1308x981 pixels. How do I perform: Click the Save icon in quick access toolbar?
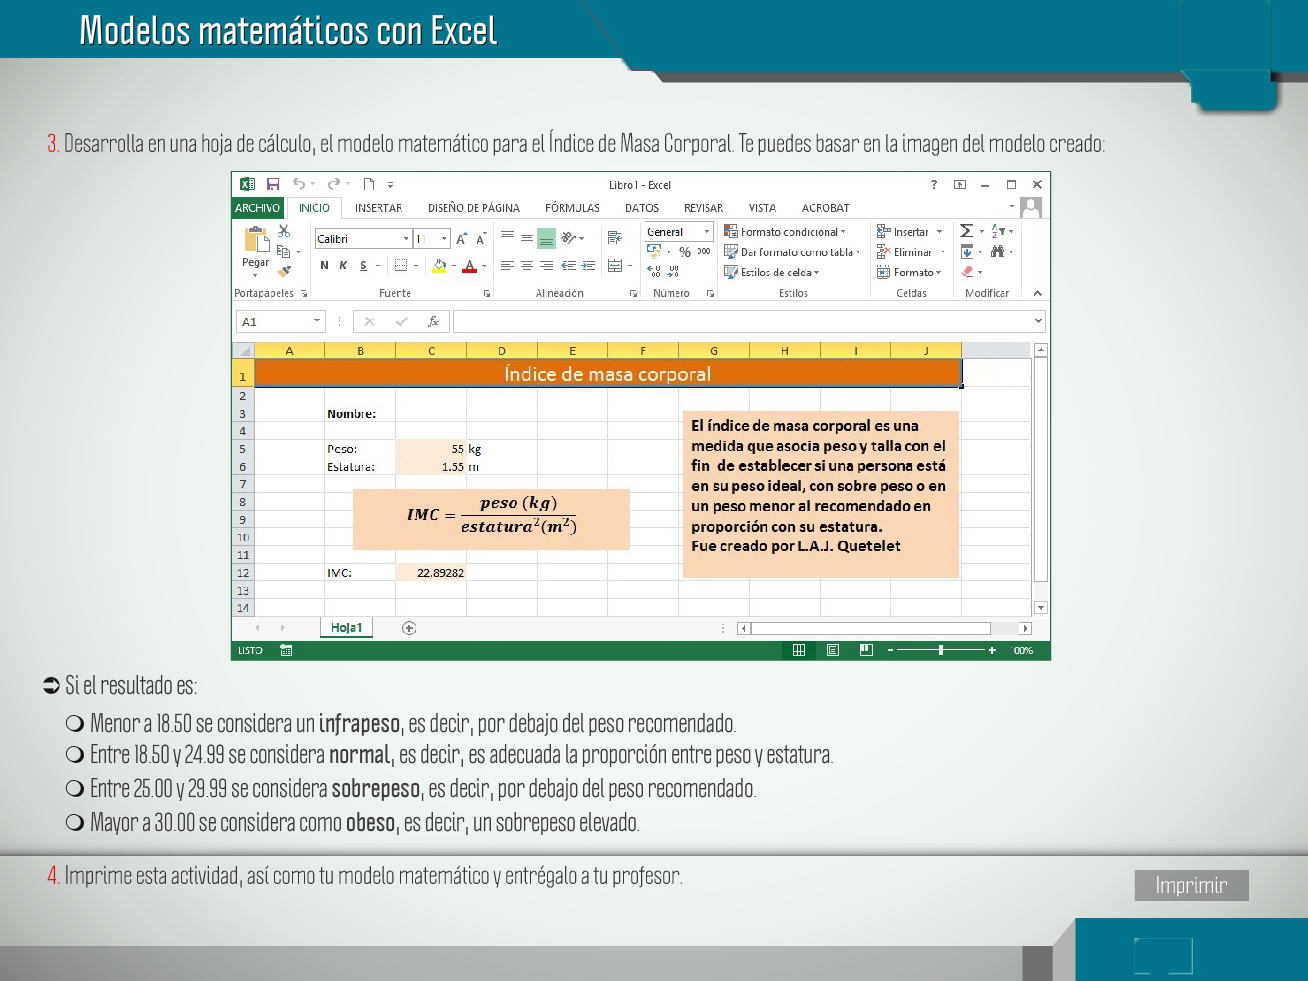[x=273, y=184]
